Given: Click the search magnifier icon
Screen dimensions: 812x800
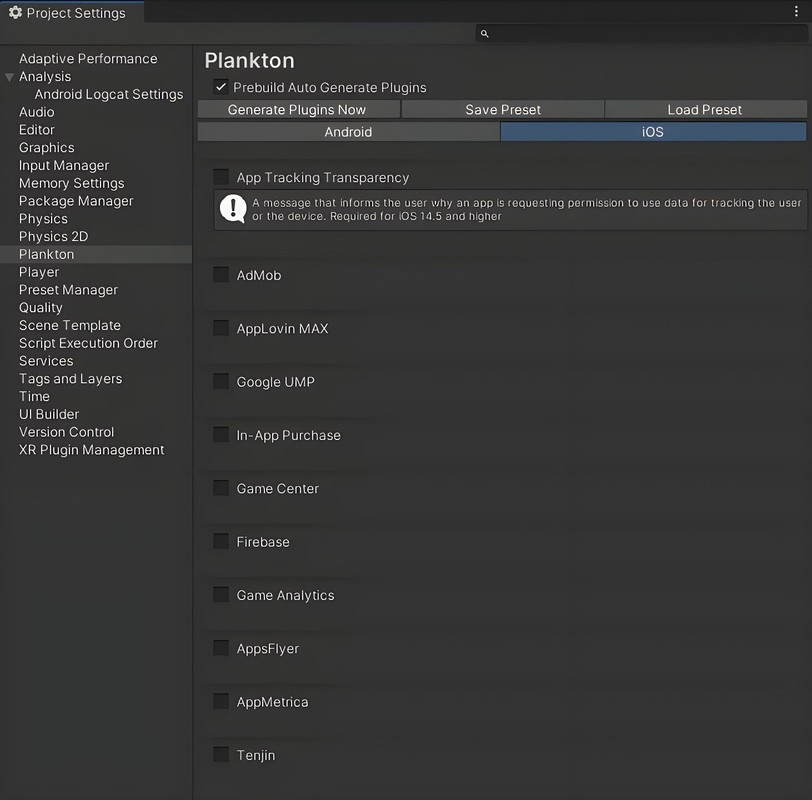Looking at the screenshot, I should tap(484, 34).
